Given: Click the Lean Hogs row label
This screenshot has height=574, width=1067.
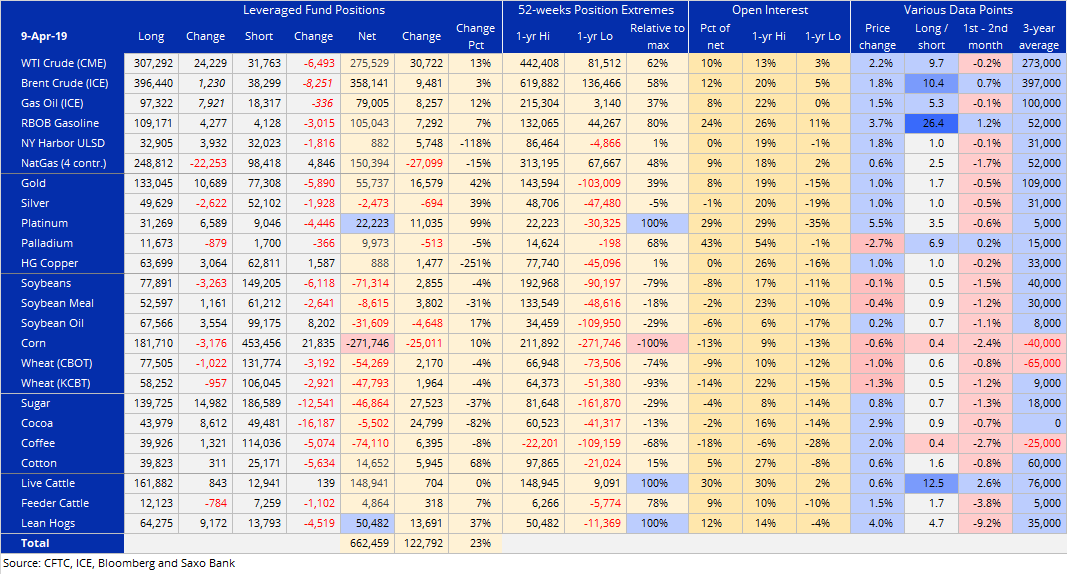Looking at the screenshot, I should [x=48, y=523].
